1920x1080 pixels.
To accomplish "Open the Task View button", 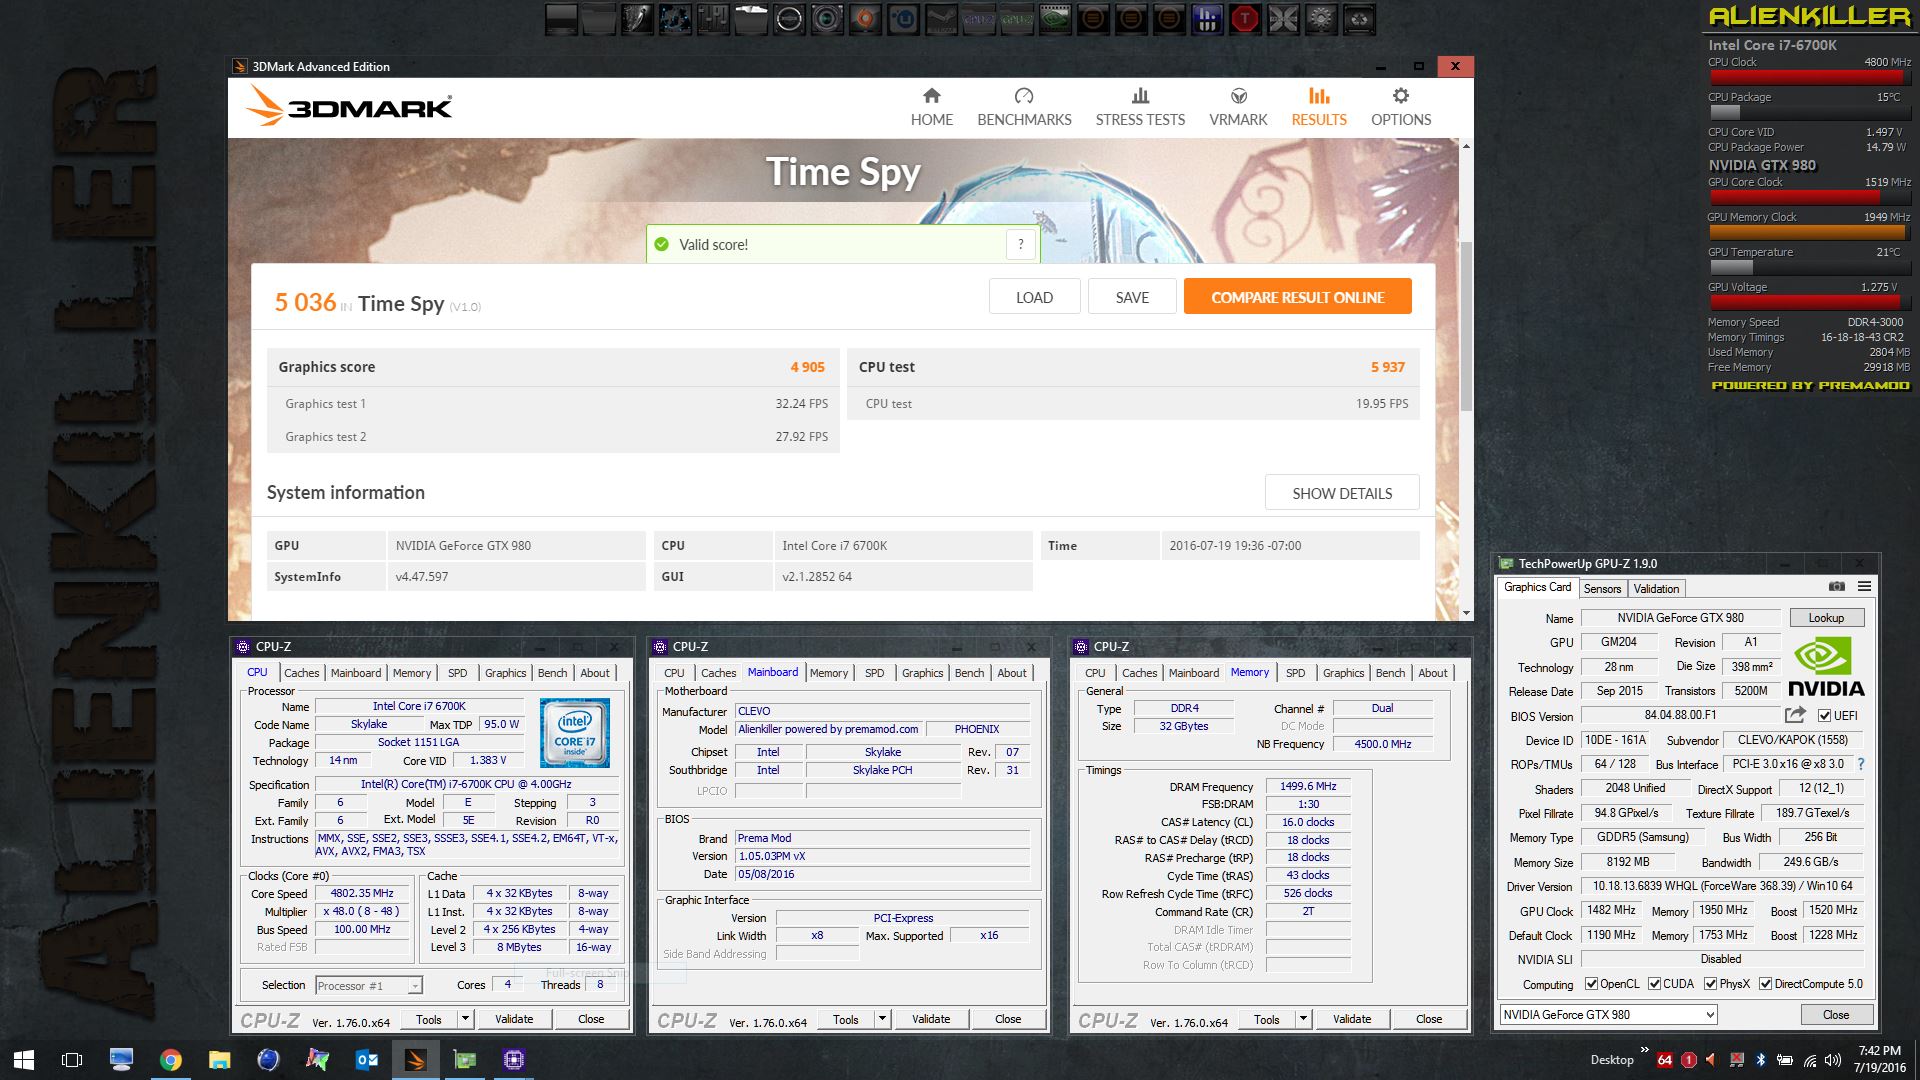I will coord(72,1060).
